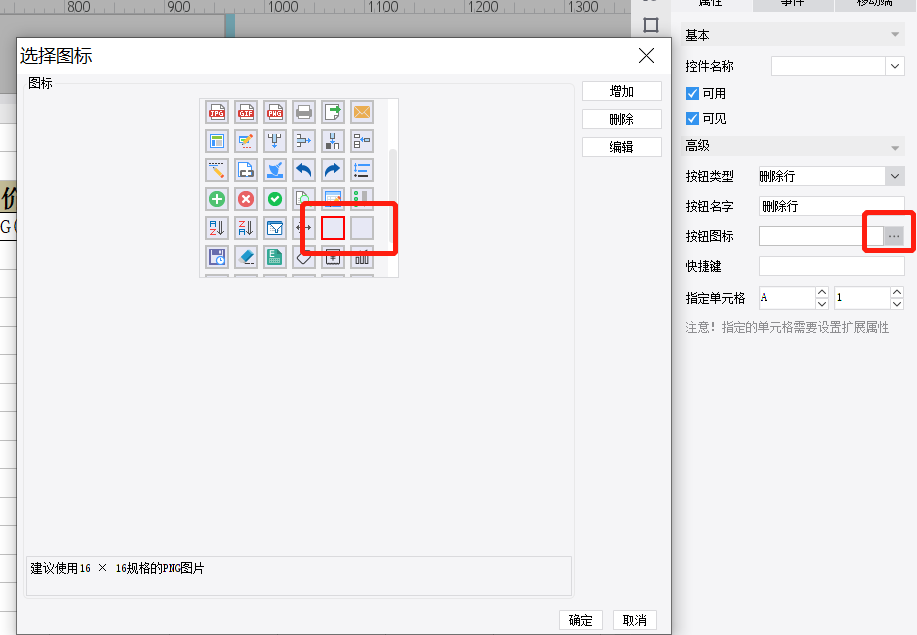The width and height of the screenshot is (917, 635).
Task: Click the 快捷键 input field
Action: coord(832,266)
